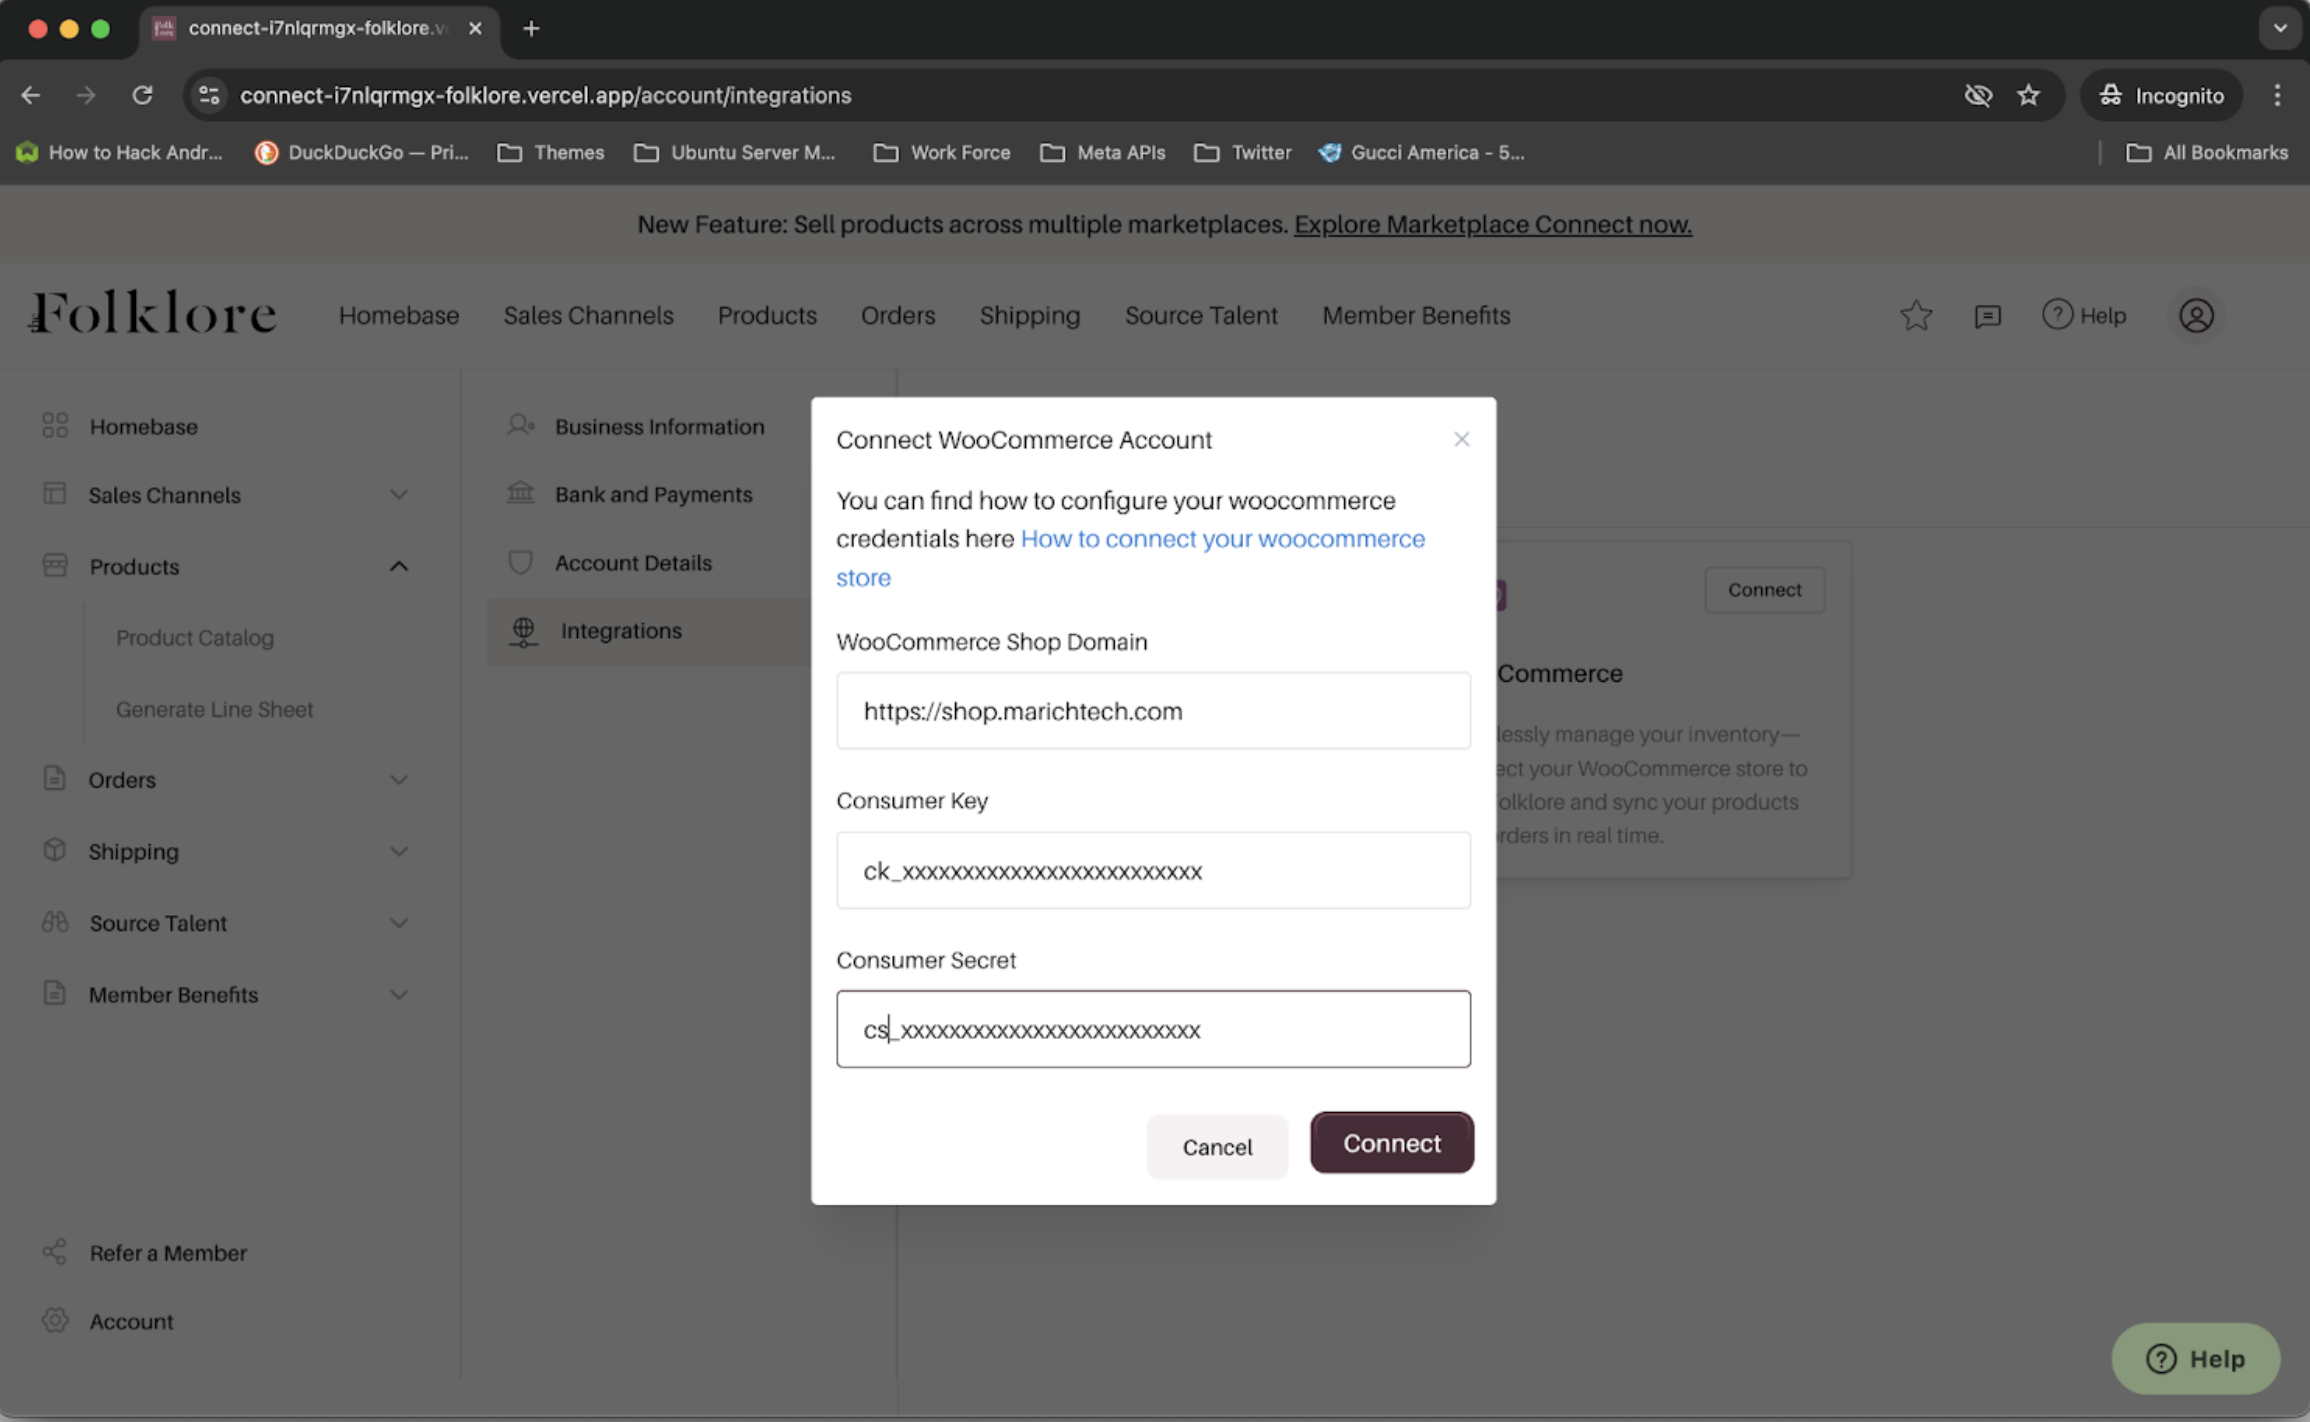The width and height of the screenshot is (2310, 1422).
Task: Expand the Sales Channels sidebar section
Action: (x=398, y=495)
